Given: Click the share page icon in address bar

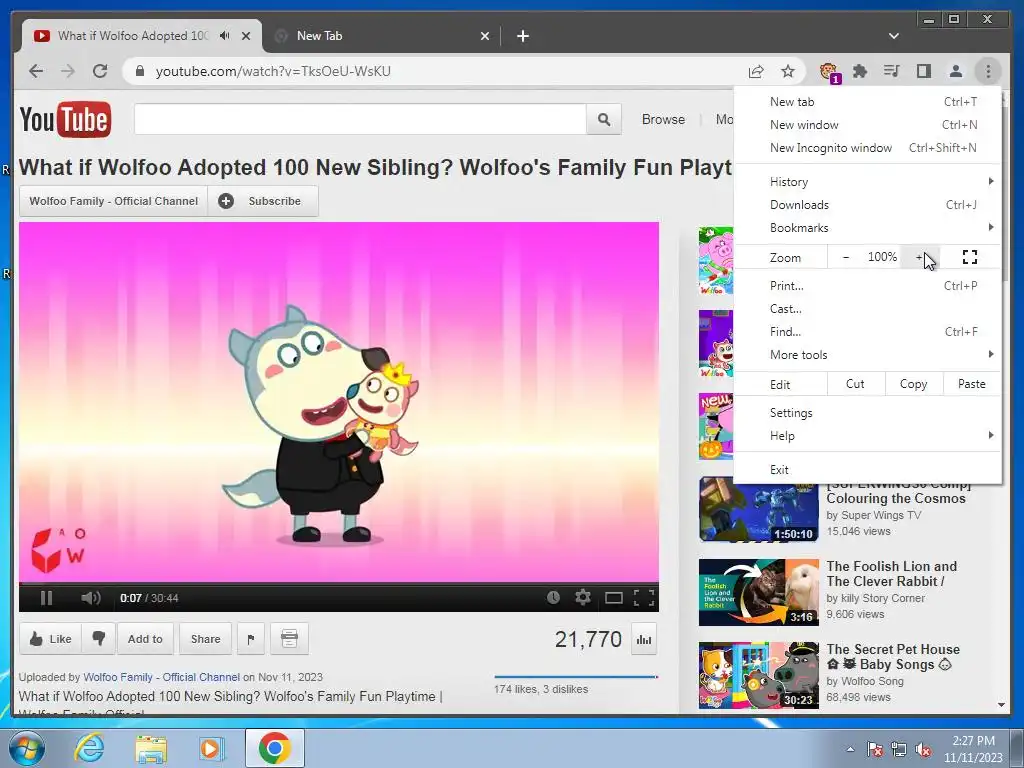Looking at the screenshot, I should coord(756,71).
